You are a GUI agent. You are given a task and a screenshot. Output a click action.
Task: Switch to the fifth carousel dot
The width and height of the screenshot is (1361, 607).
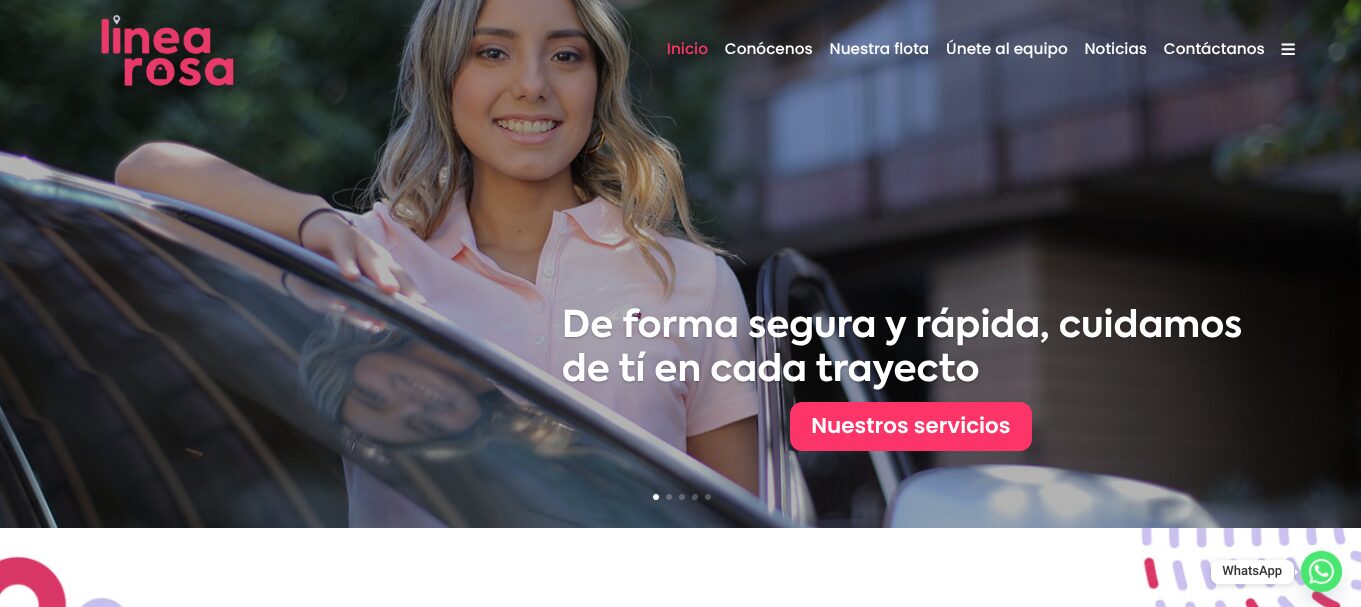[708, 496]
